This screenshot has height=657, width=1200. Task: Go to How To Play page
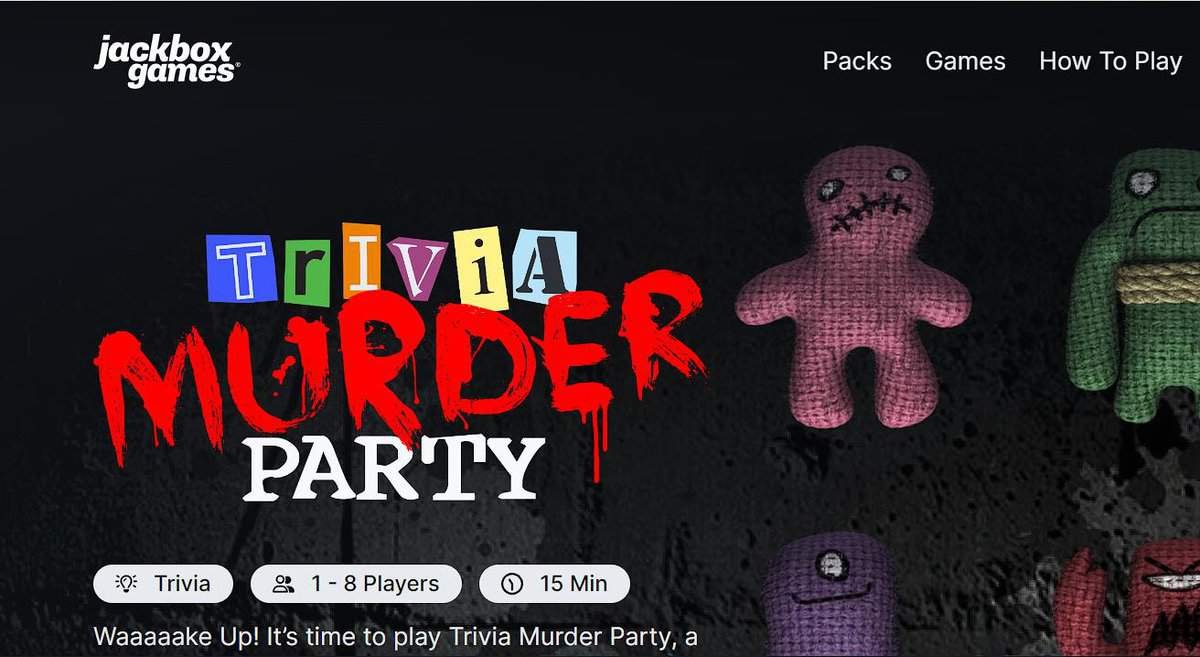pos(1111,61)
